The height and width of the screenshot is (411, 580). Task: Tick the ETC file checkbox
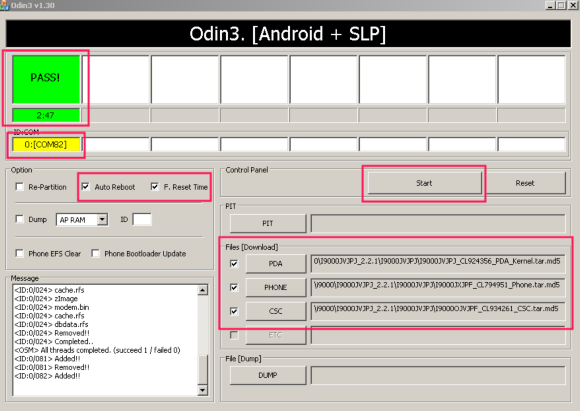point(234,335)
